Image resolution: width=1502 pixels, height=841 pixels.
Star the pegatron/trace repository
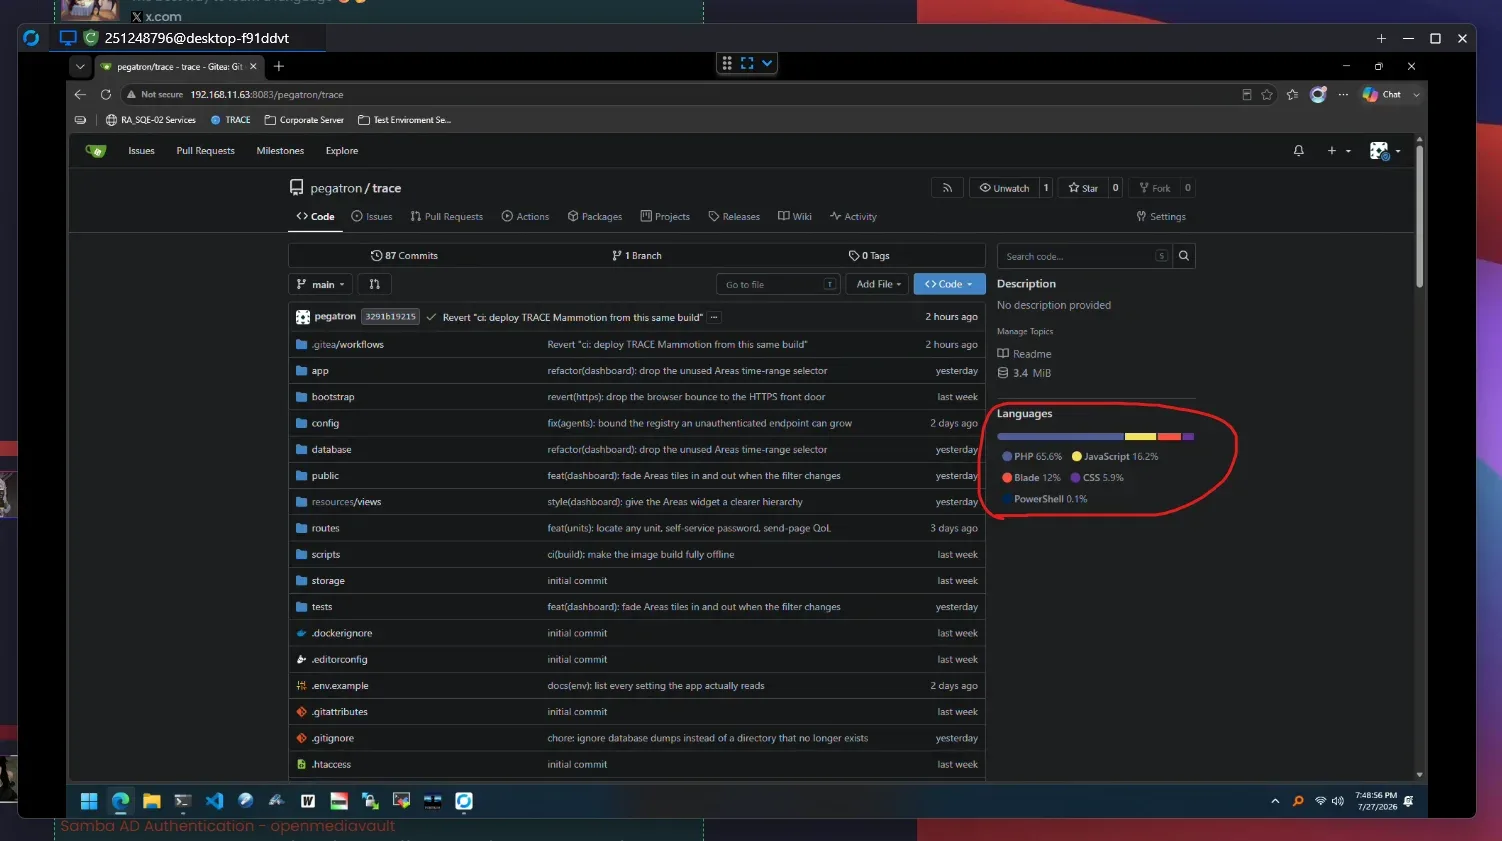pos(1083,188)
